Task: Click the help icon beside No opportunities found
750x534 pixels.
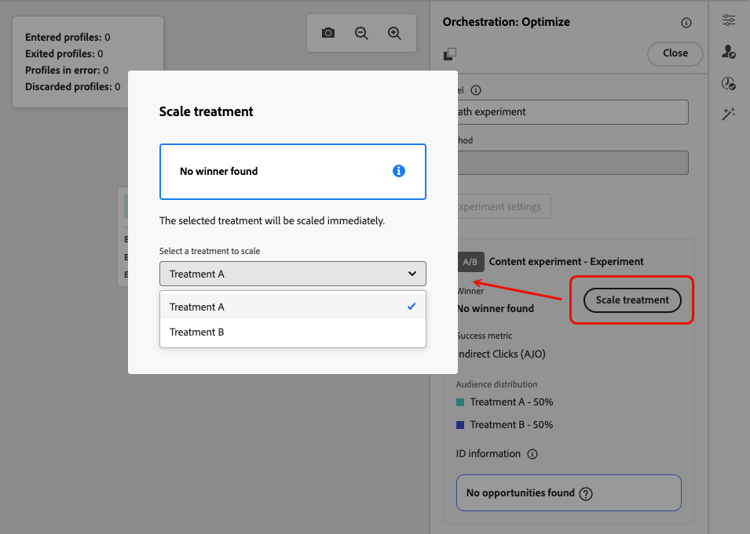Action: [x=586, y=493]
